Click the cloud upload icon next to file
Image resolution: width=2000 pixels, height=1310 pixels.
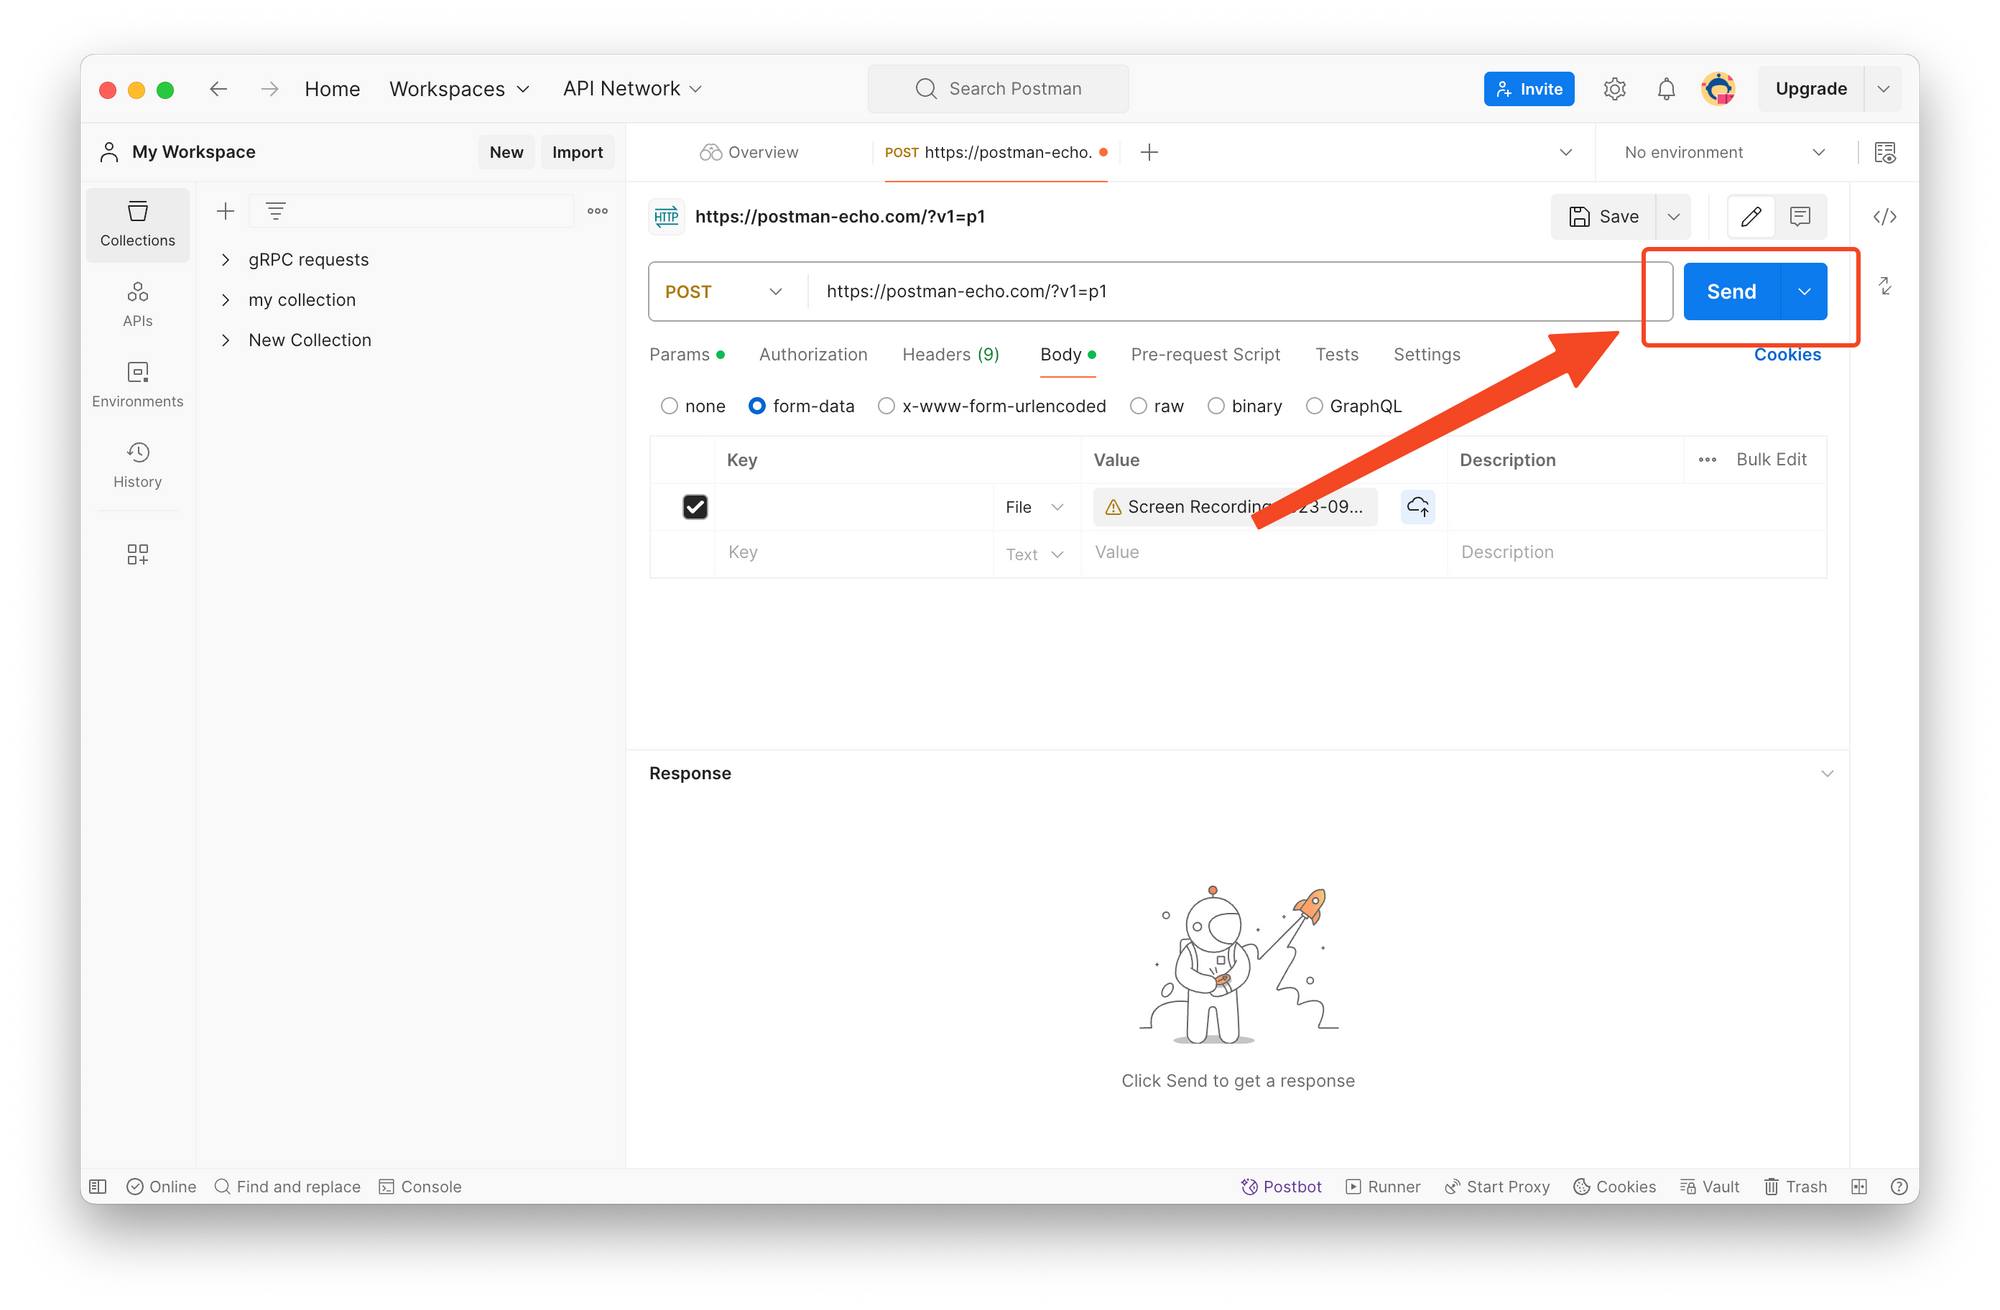coord(1418,507)
